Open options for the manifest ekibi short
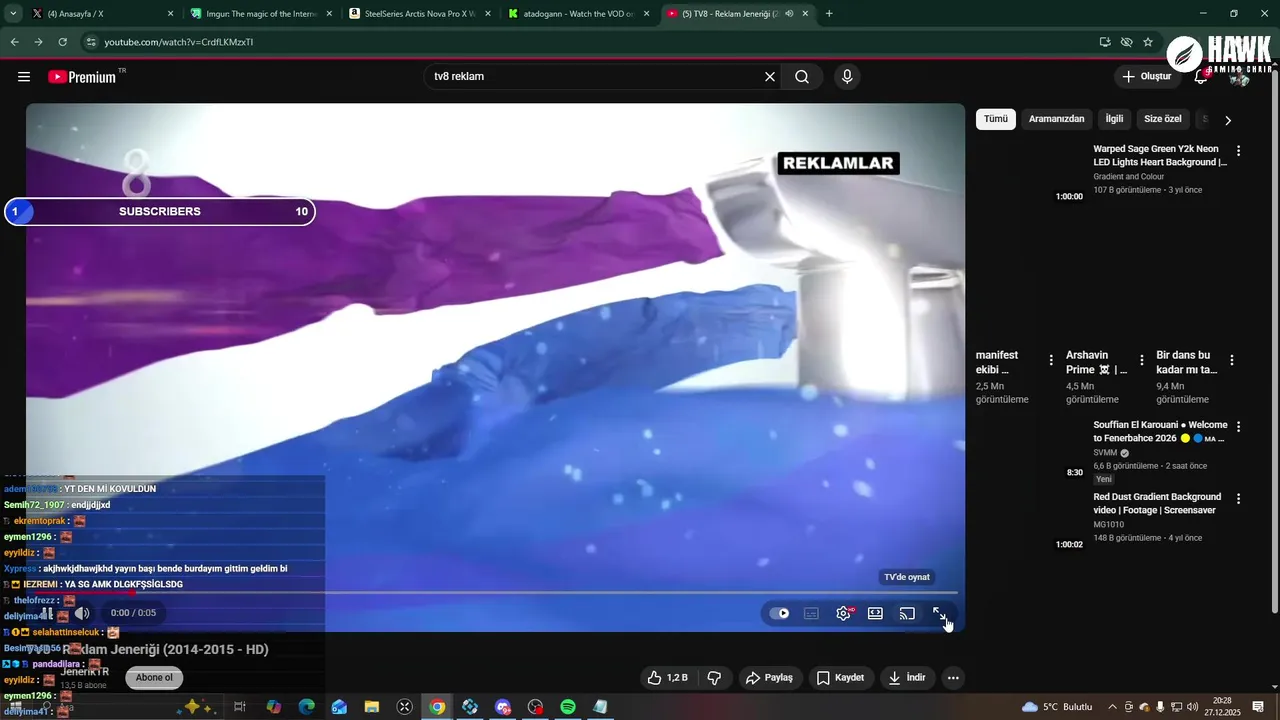This screenshot has height=720, width=1280. click(x=1051, y=360)
